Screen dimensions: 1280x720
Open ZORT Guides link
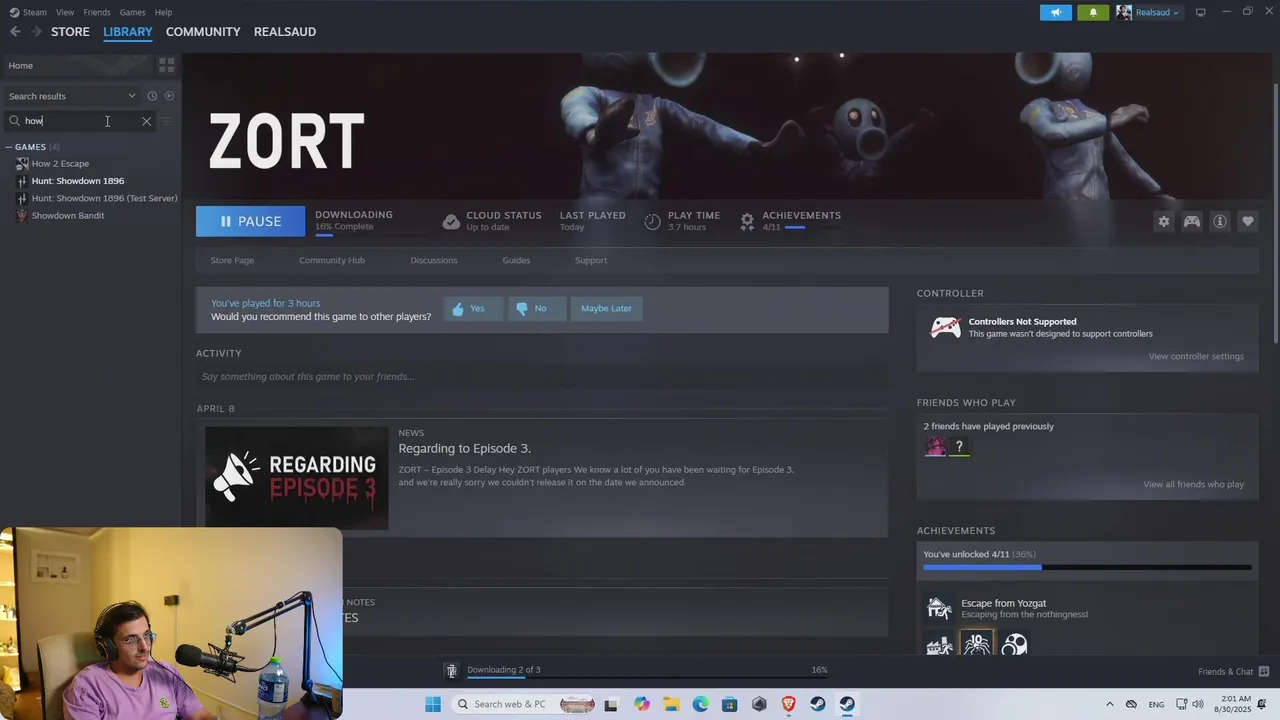tap(516, 260)
